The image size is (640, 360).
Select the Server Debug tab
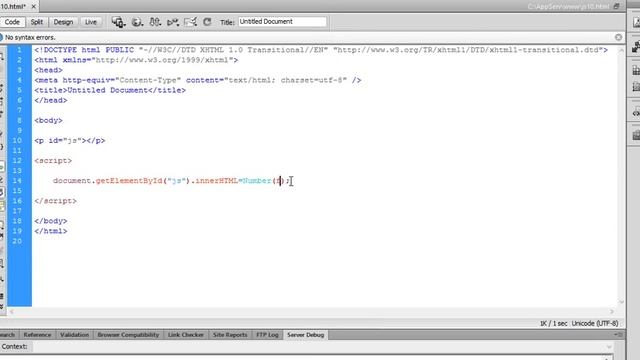pos(305,335)
